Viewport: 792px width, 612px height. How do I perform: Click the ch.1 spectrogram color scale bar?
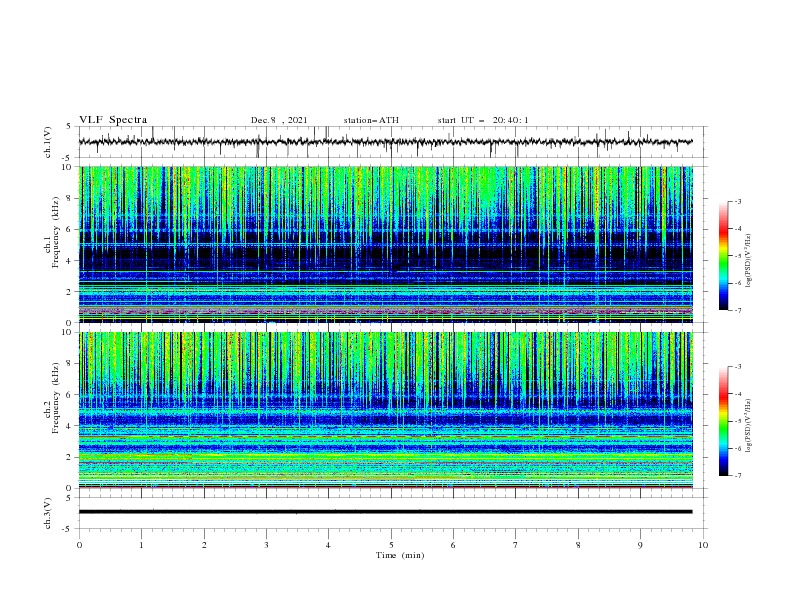pyautogui.click(x=724, y=256)
